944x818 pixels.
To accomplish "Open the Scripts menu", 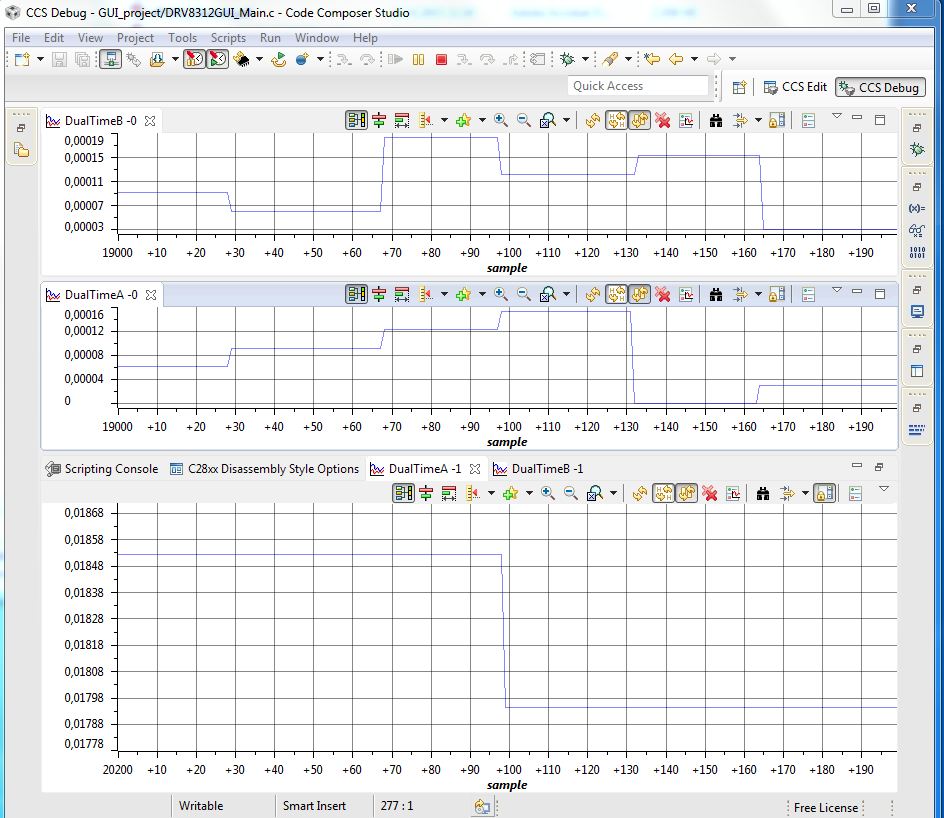I will 228,38.
